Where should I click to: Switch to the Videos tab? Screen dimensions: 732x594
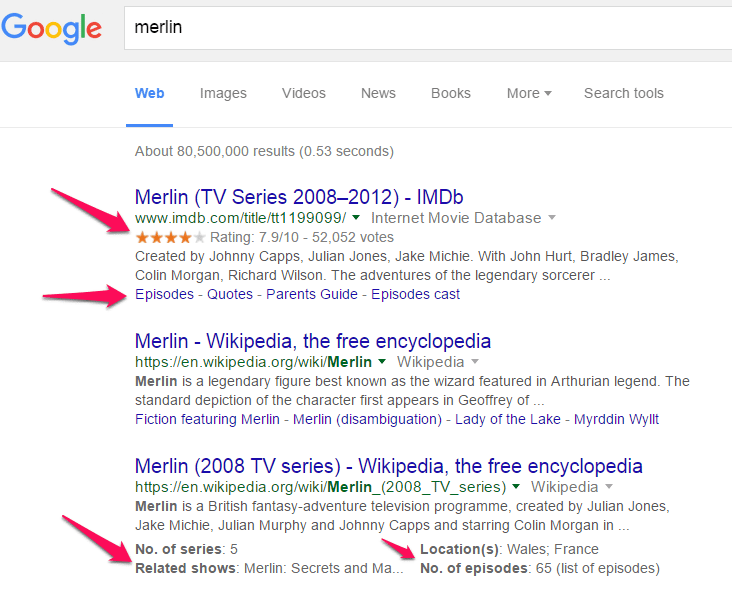tap(303, 93)
